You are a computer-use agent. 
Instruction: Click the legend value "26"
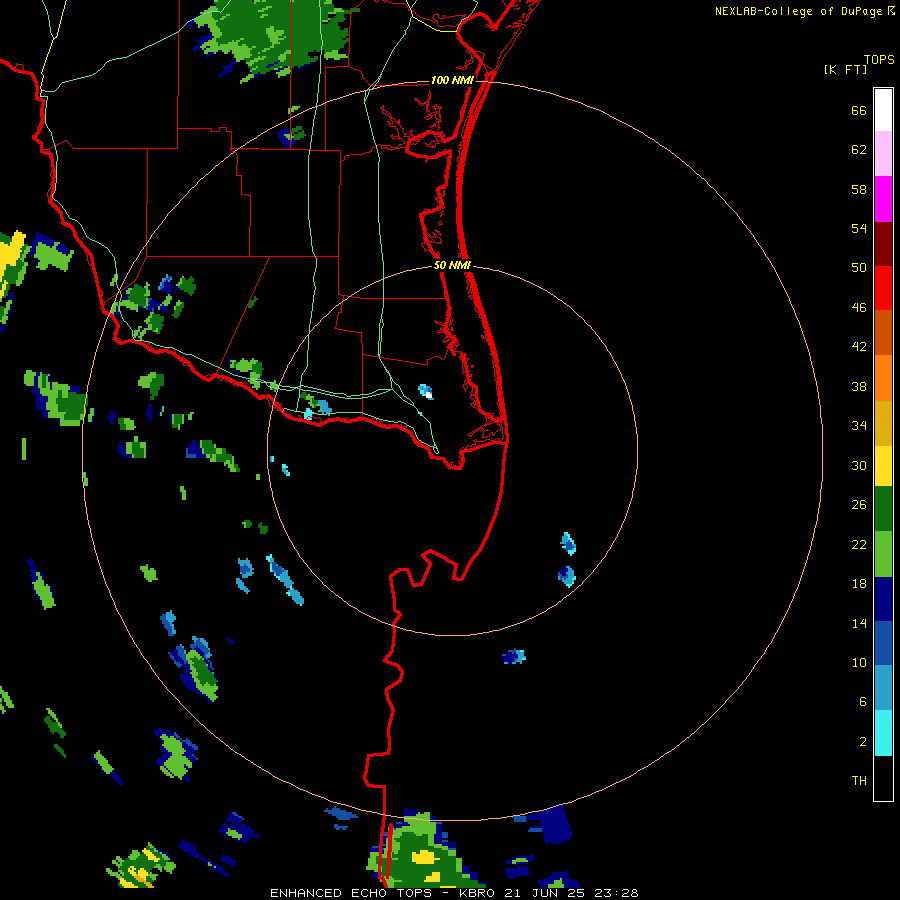859,505
